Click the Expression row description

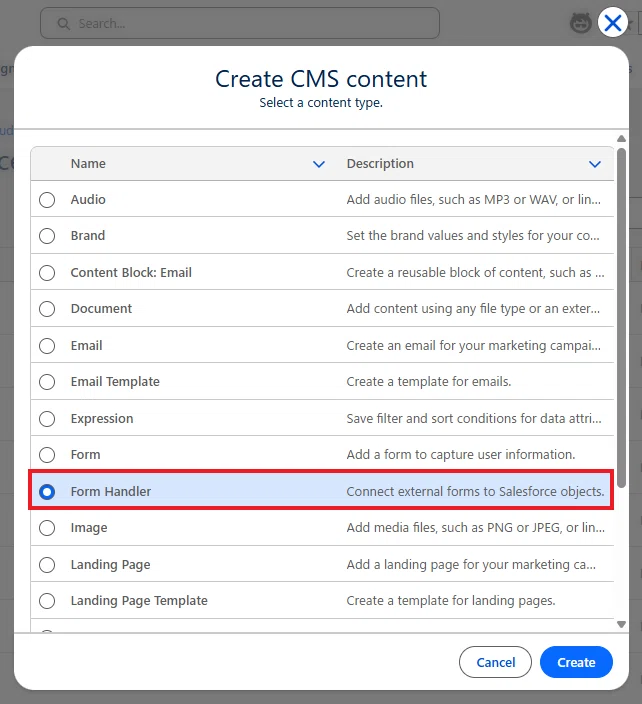tap(474, 419)
